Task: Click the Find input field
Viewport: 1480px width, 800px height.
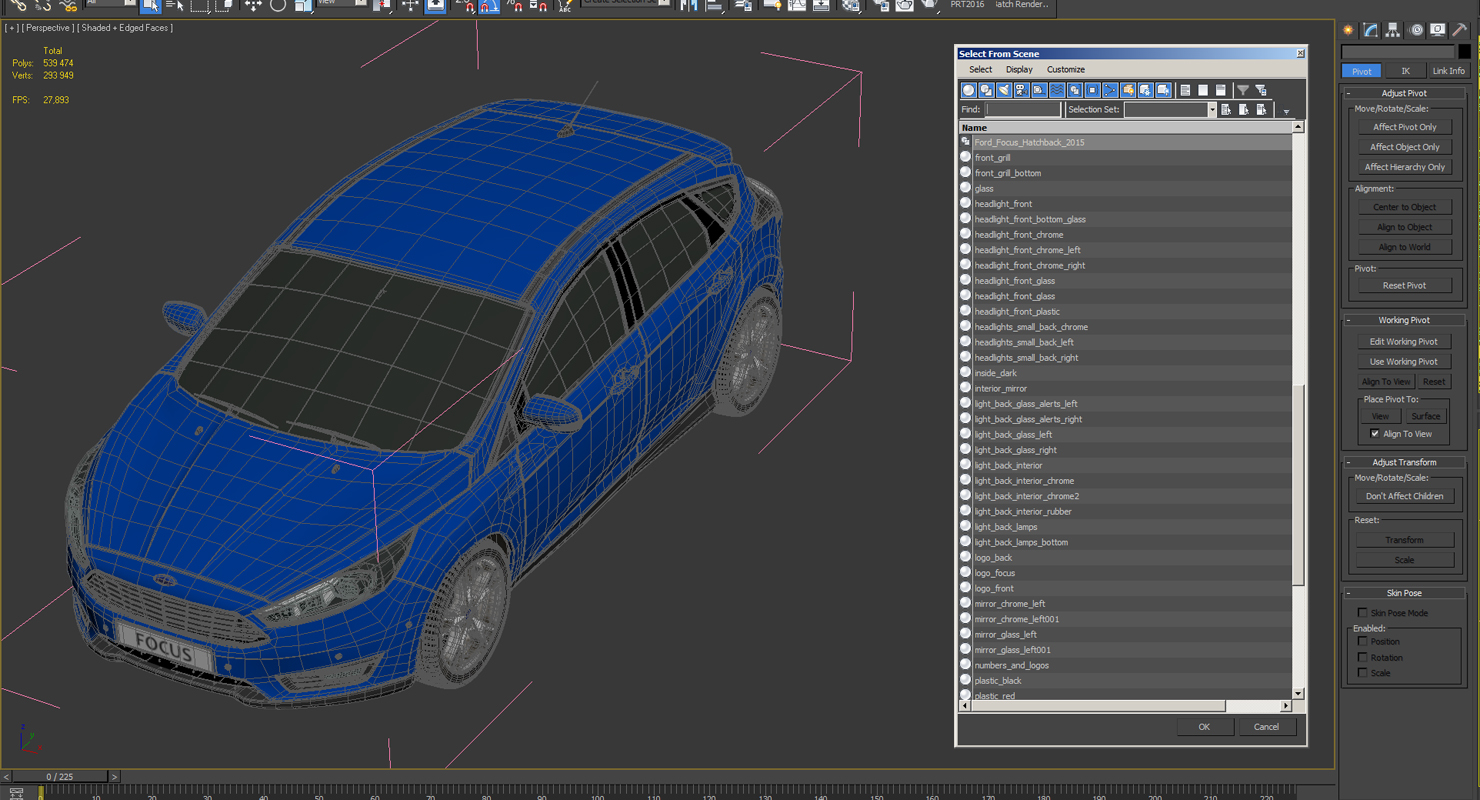Action: (1022, 109)
